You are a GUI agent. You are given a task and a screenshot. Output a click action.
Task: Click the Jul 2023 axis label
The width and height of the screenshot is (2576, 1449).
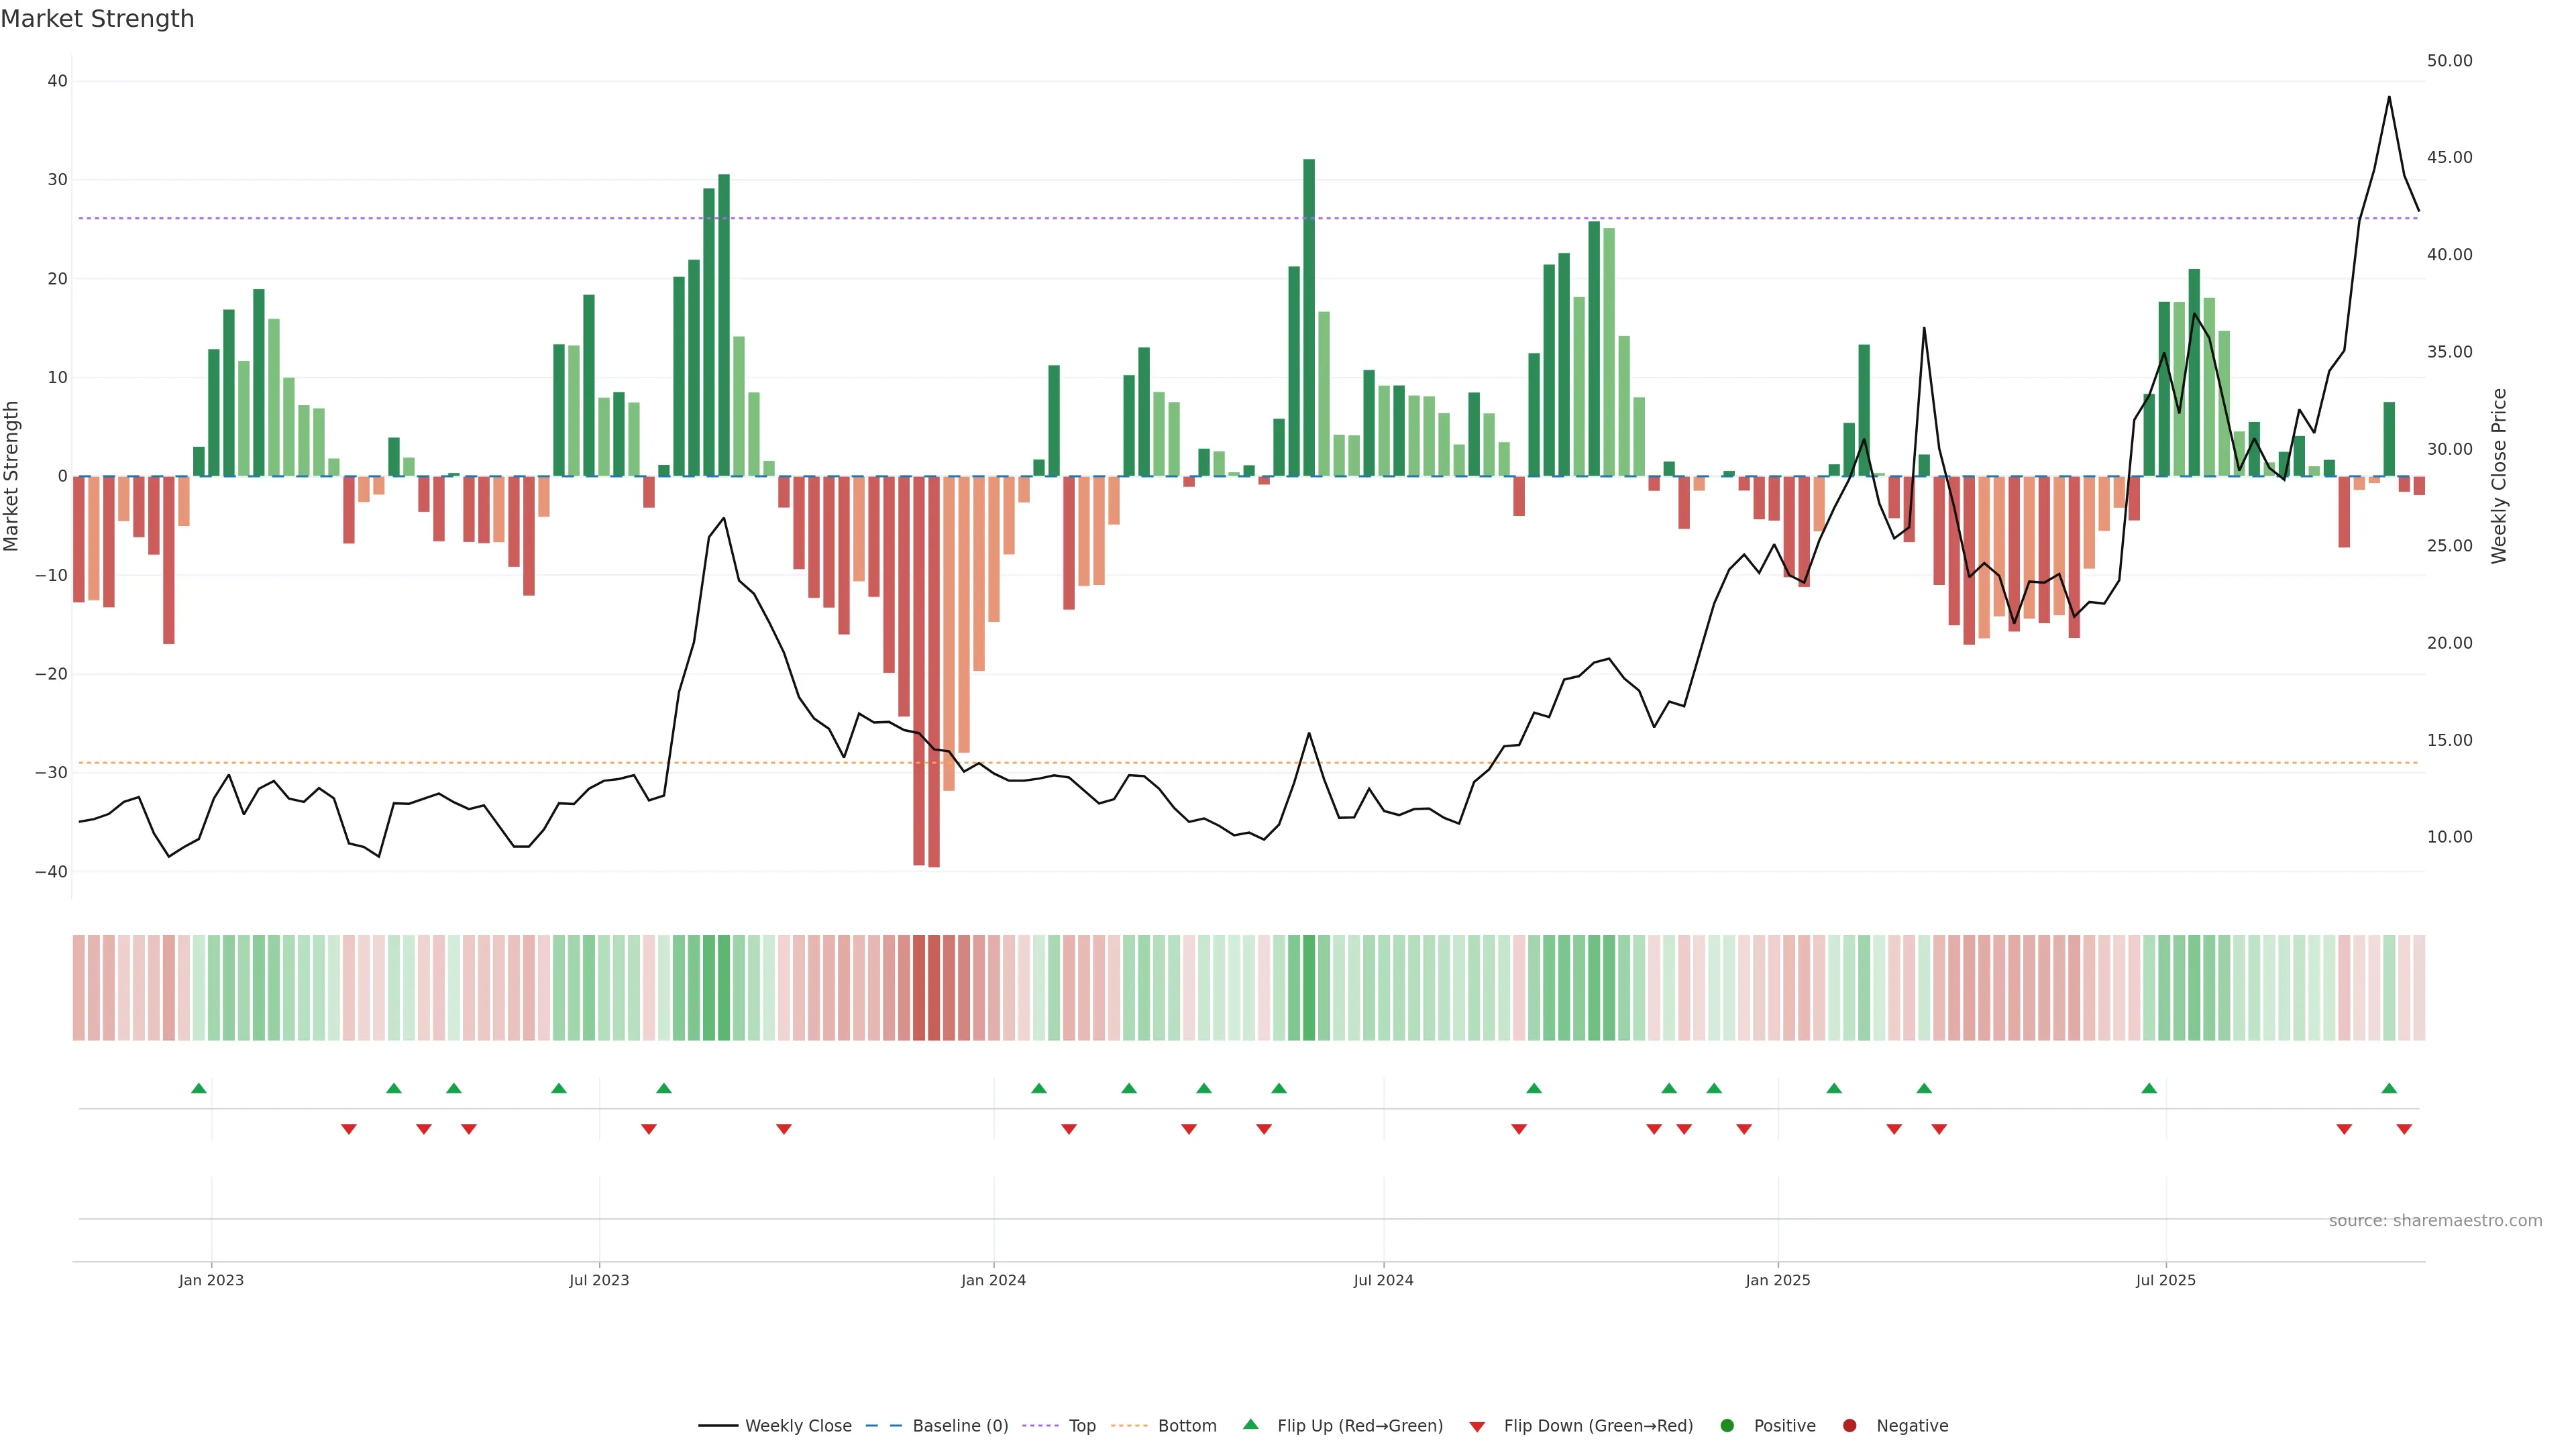click(x=599, y=1280)
